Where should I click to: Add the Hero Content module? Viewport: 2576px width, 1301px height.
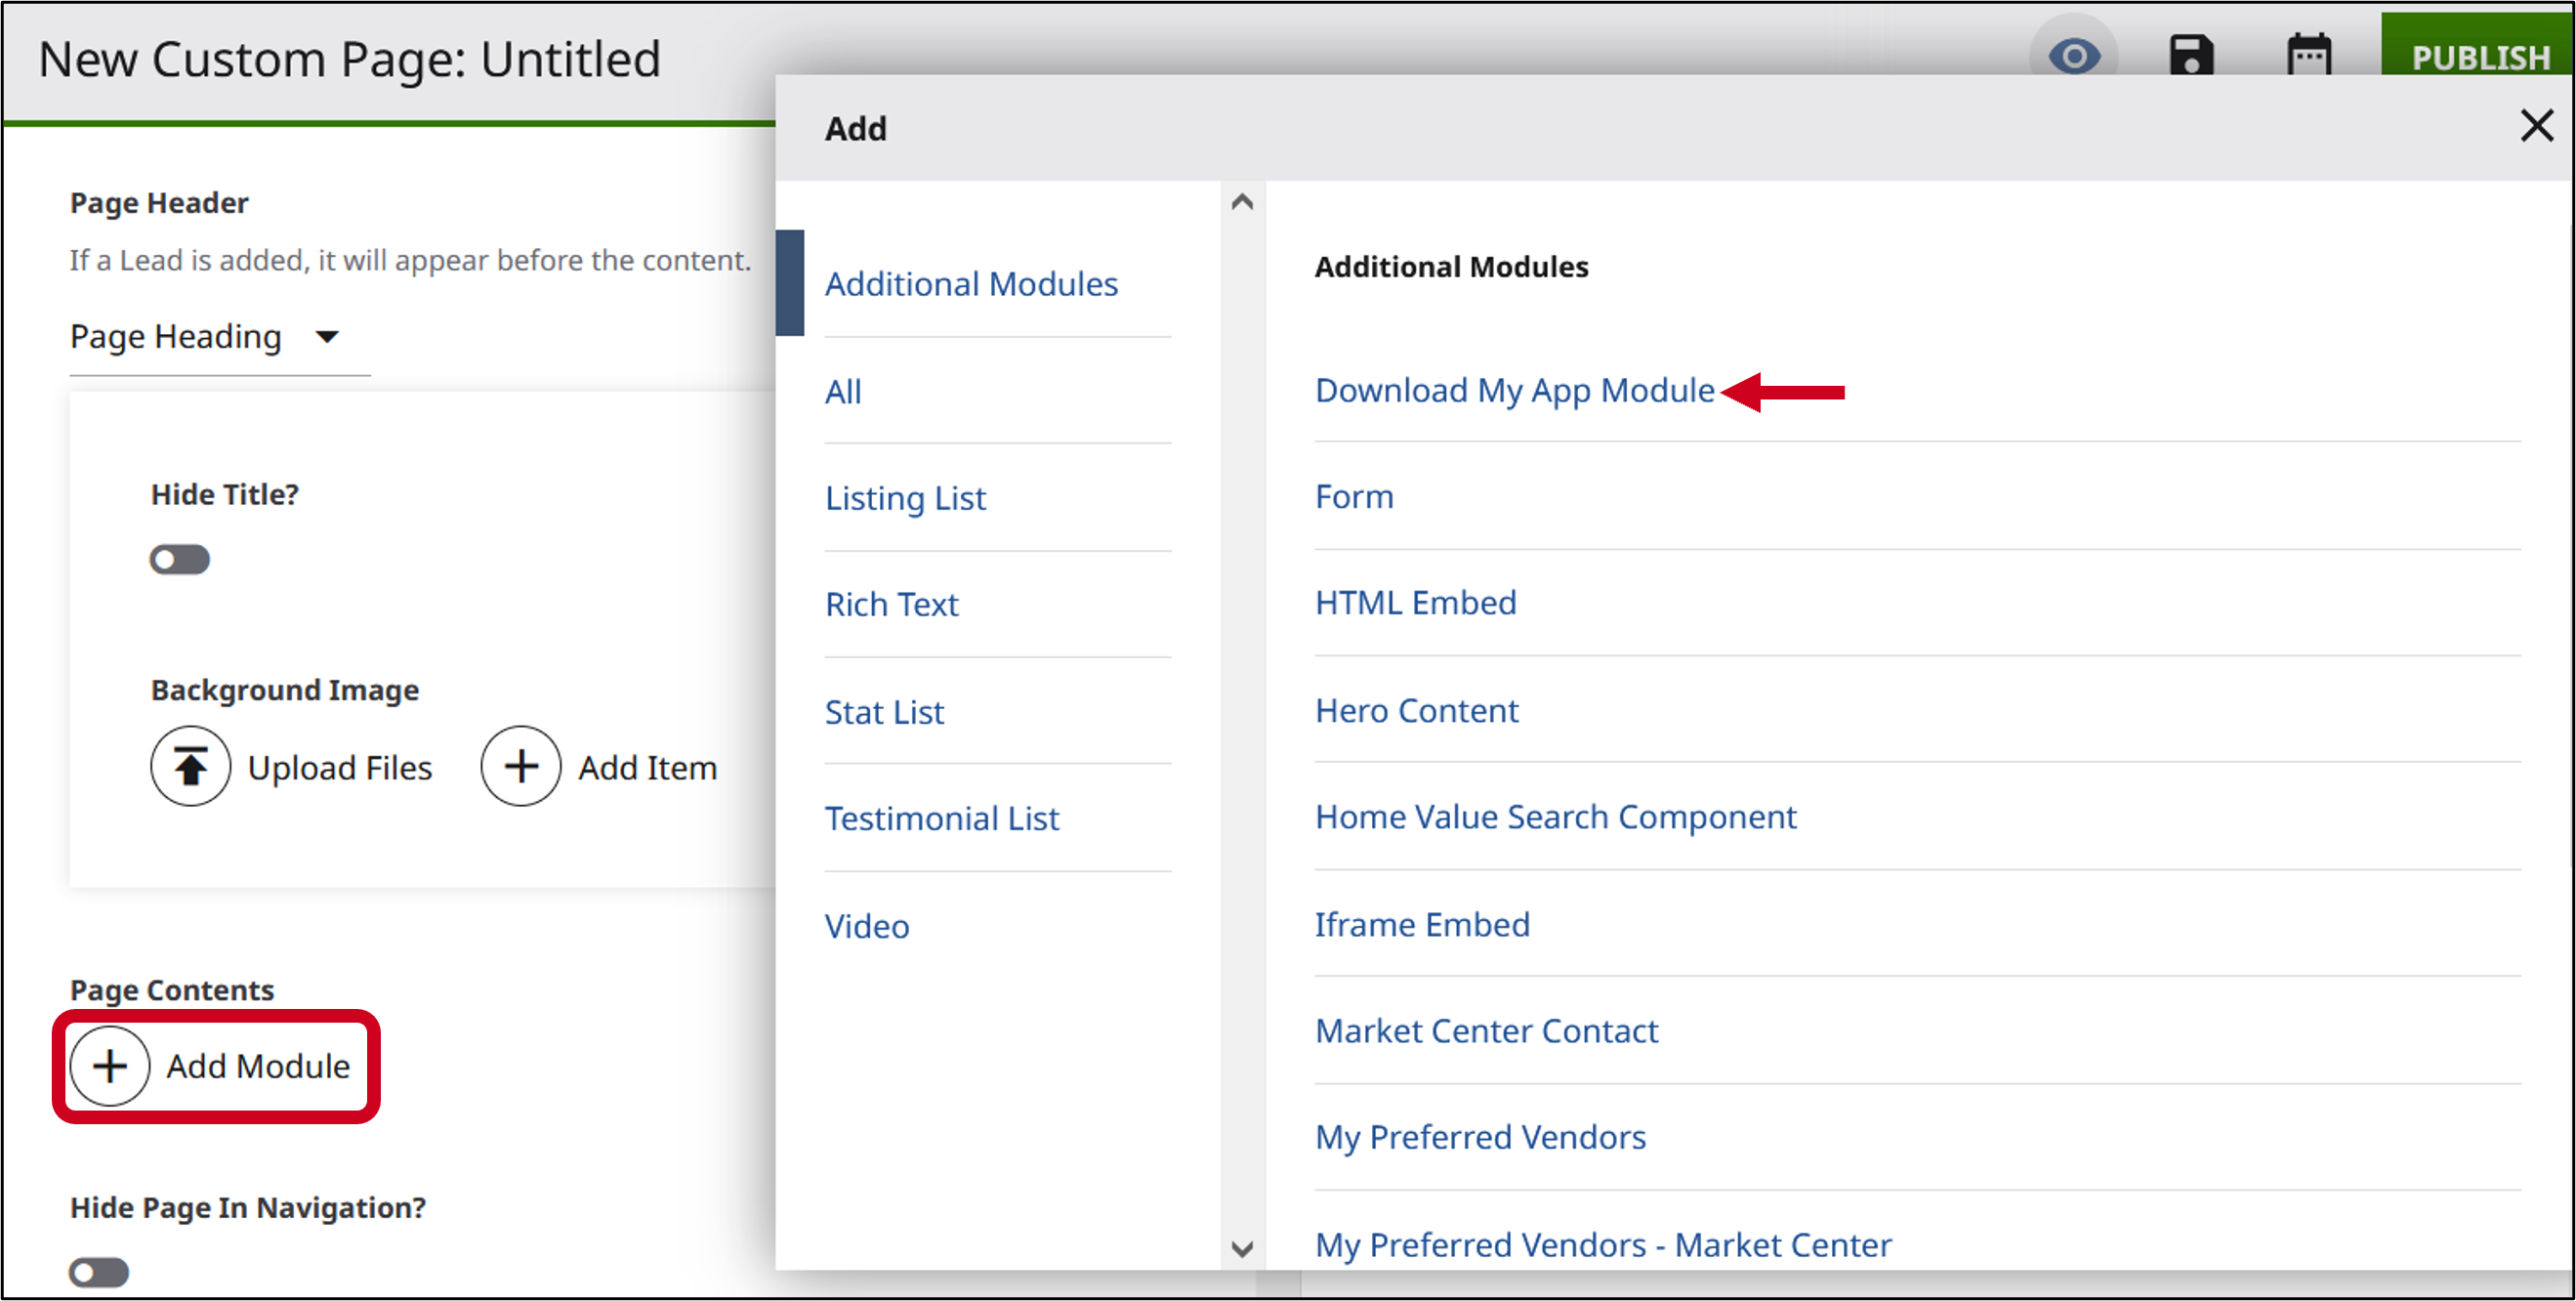(x=1416, y=711)
